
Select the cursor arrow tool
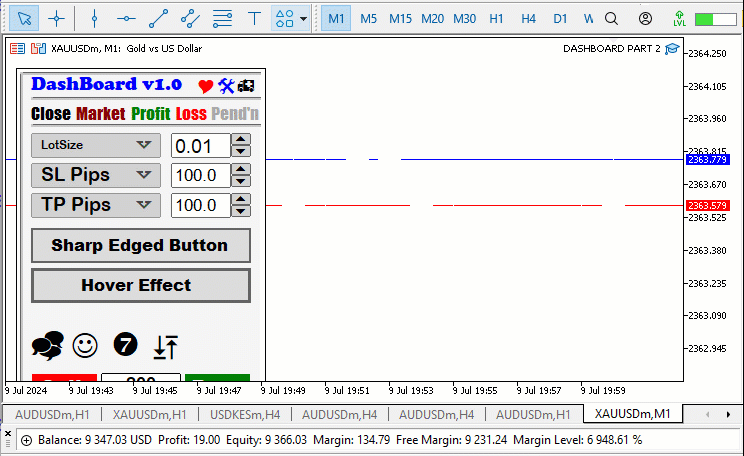24,19
